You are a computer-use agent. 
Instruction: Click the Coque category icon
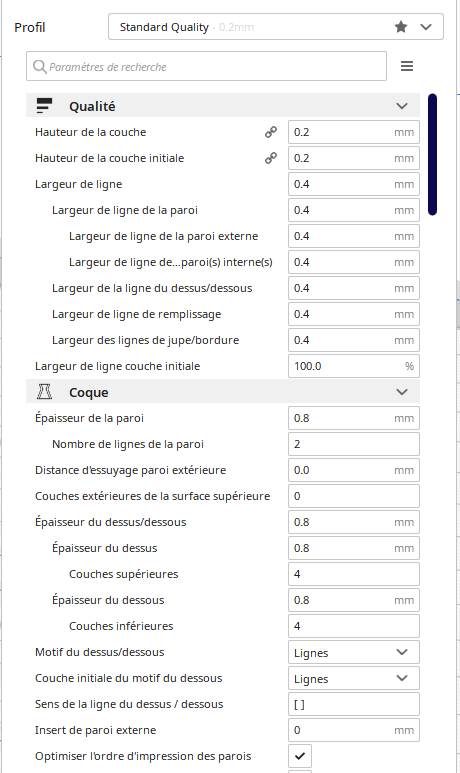tap(44, 392)
